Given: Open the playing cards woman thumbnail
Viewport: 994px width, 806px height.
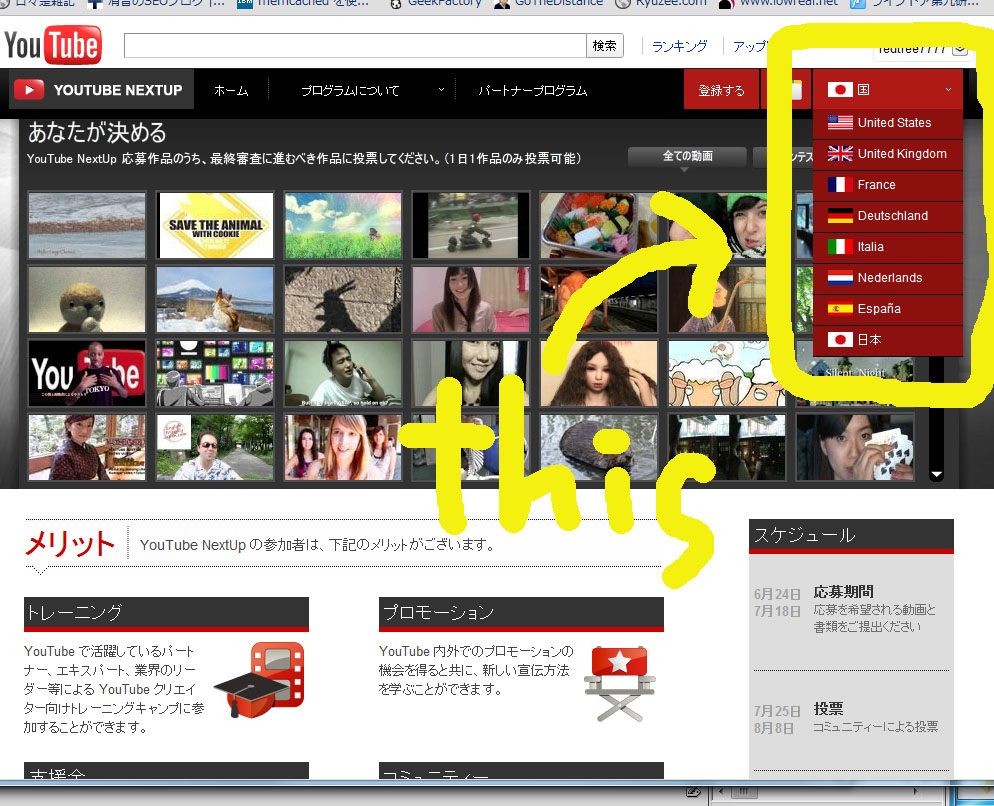Looking at the screenshot, I should tap(855, 447).
